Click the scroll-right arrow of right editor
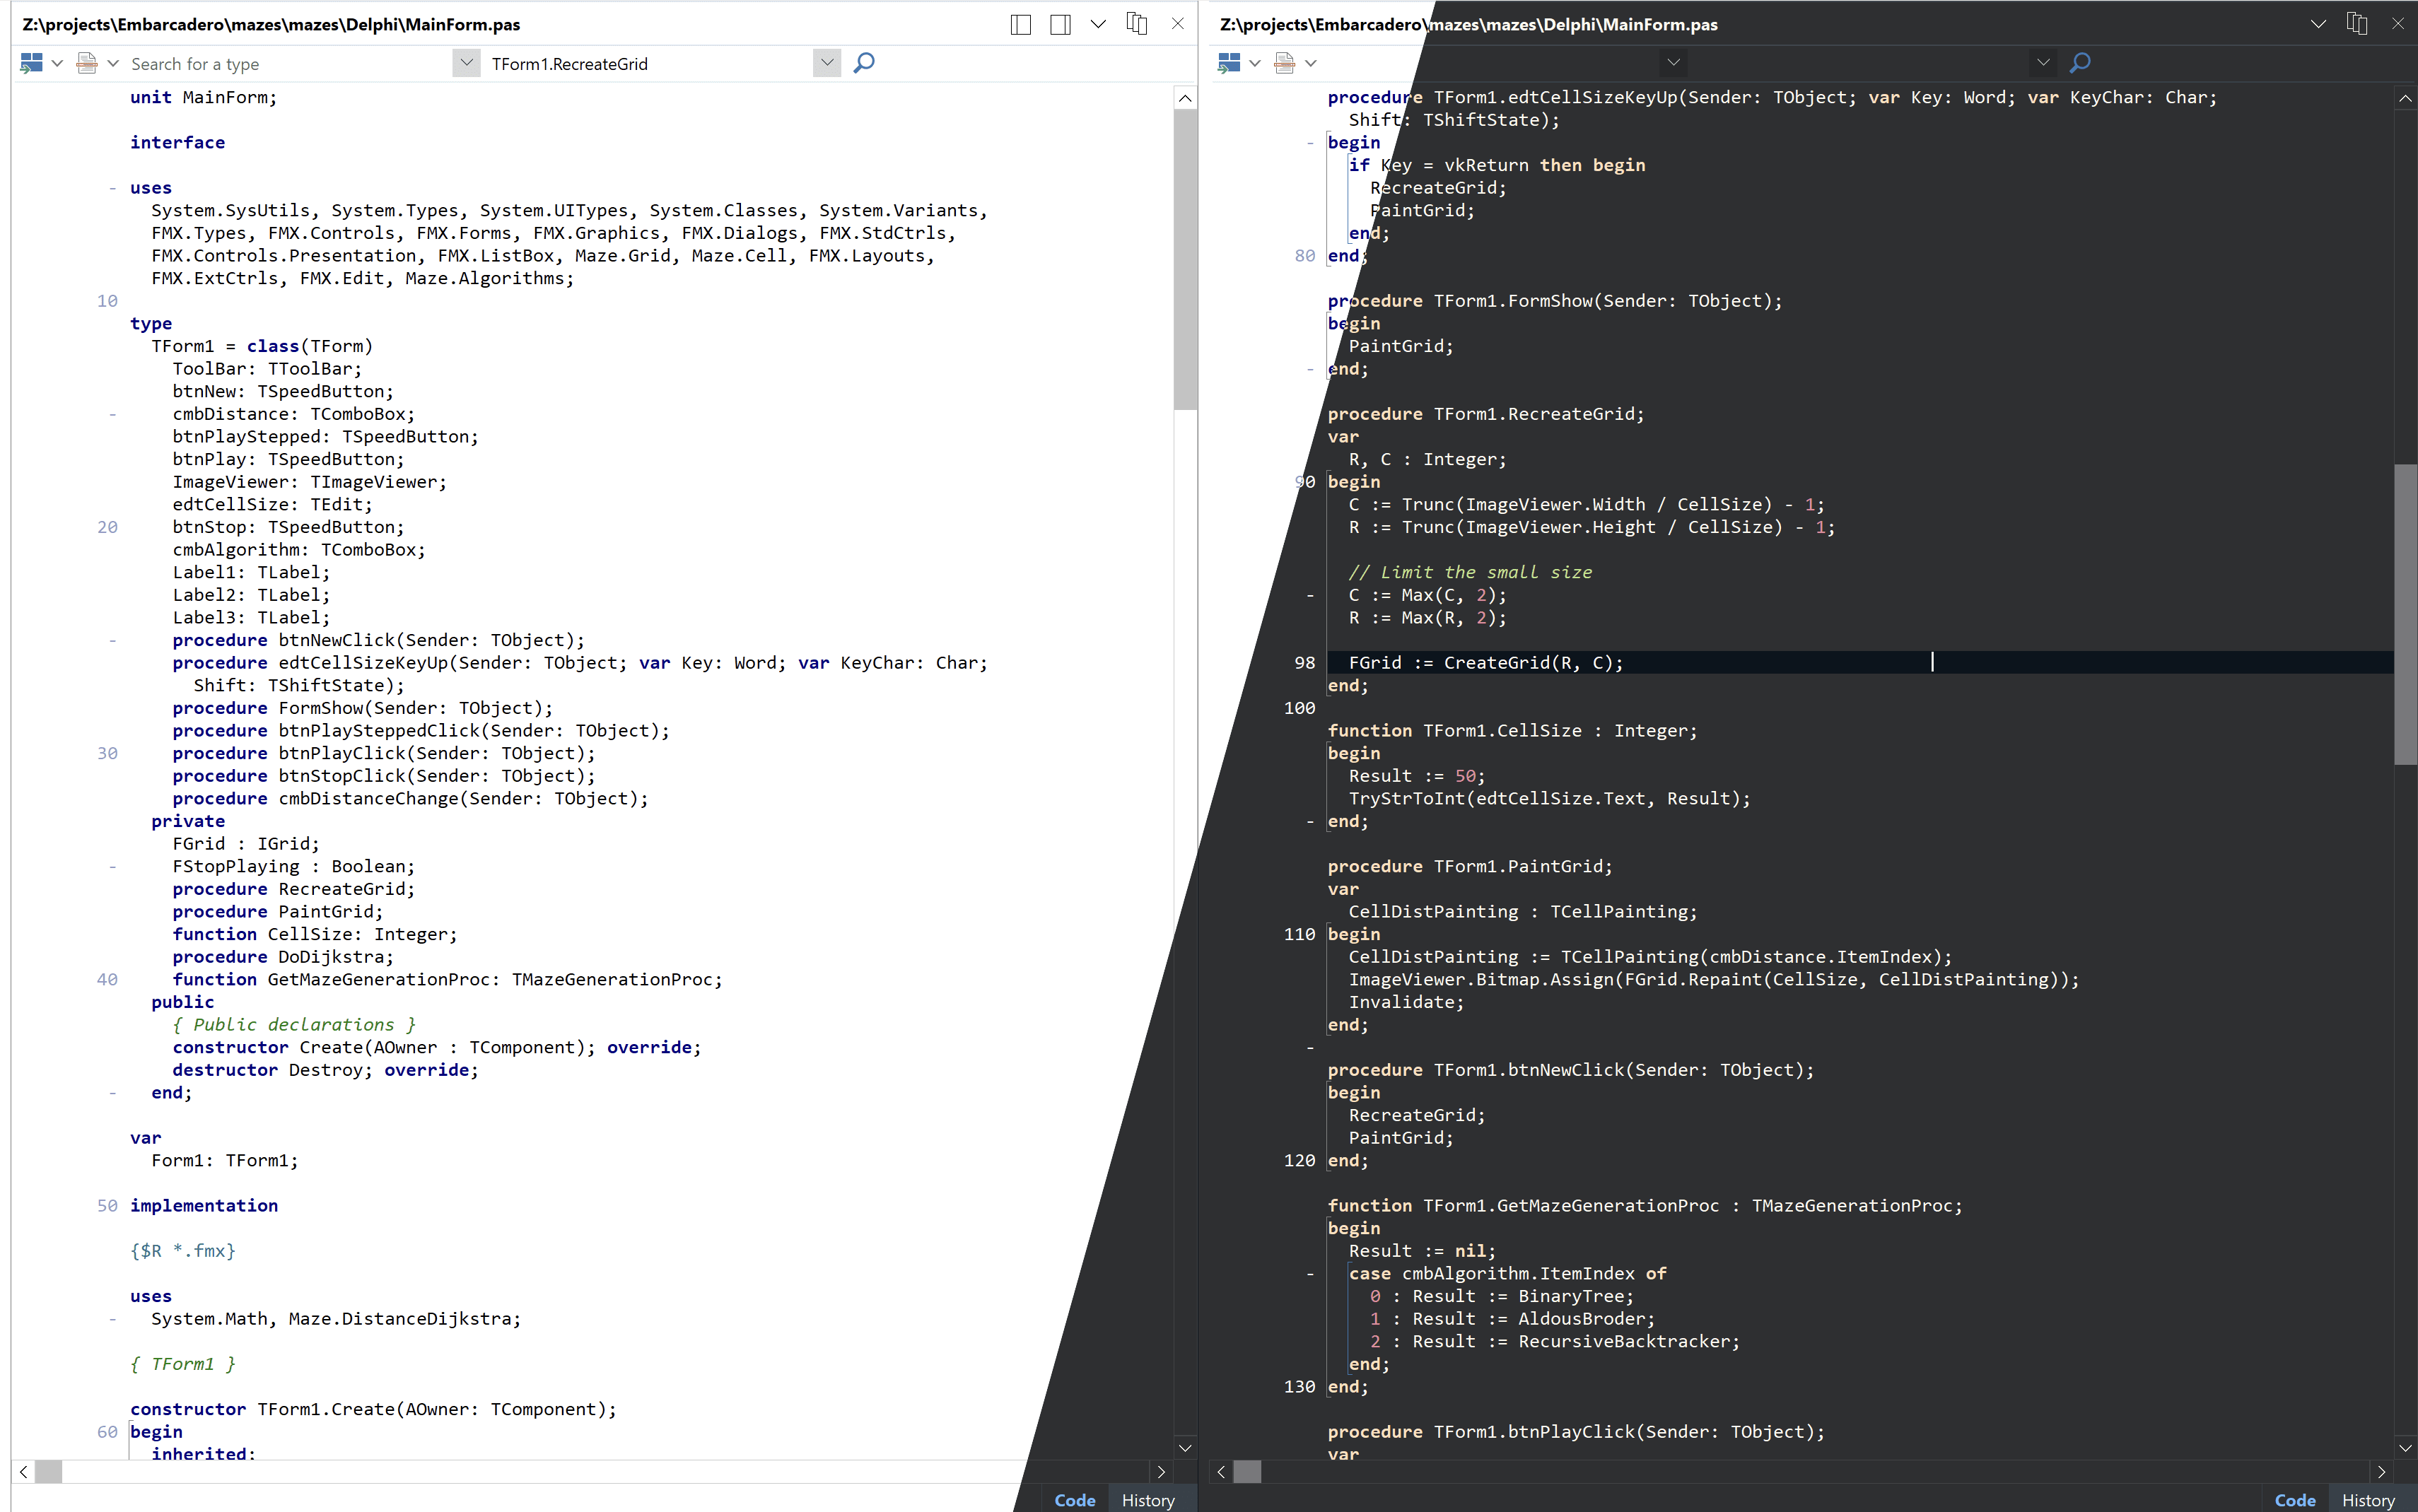 tap(2382, 1471)
